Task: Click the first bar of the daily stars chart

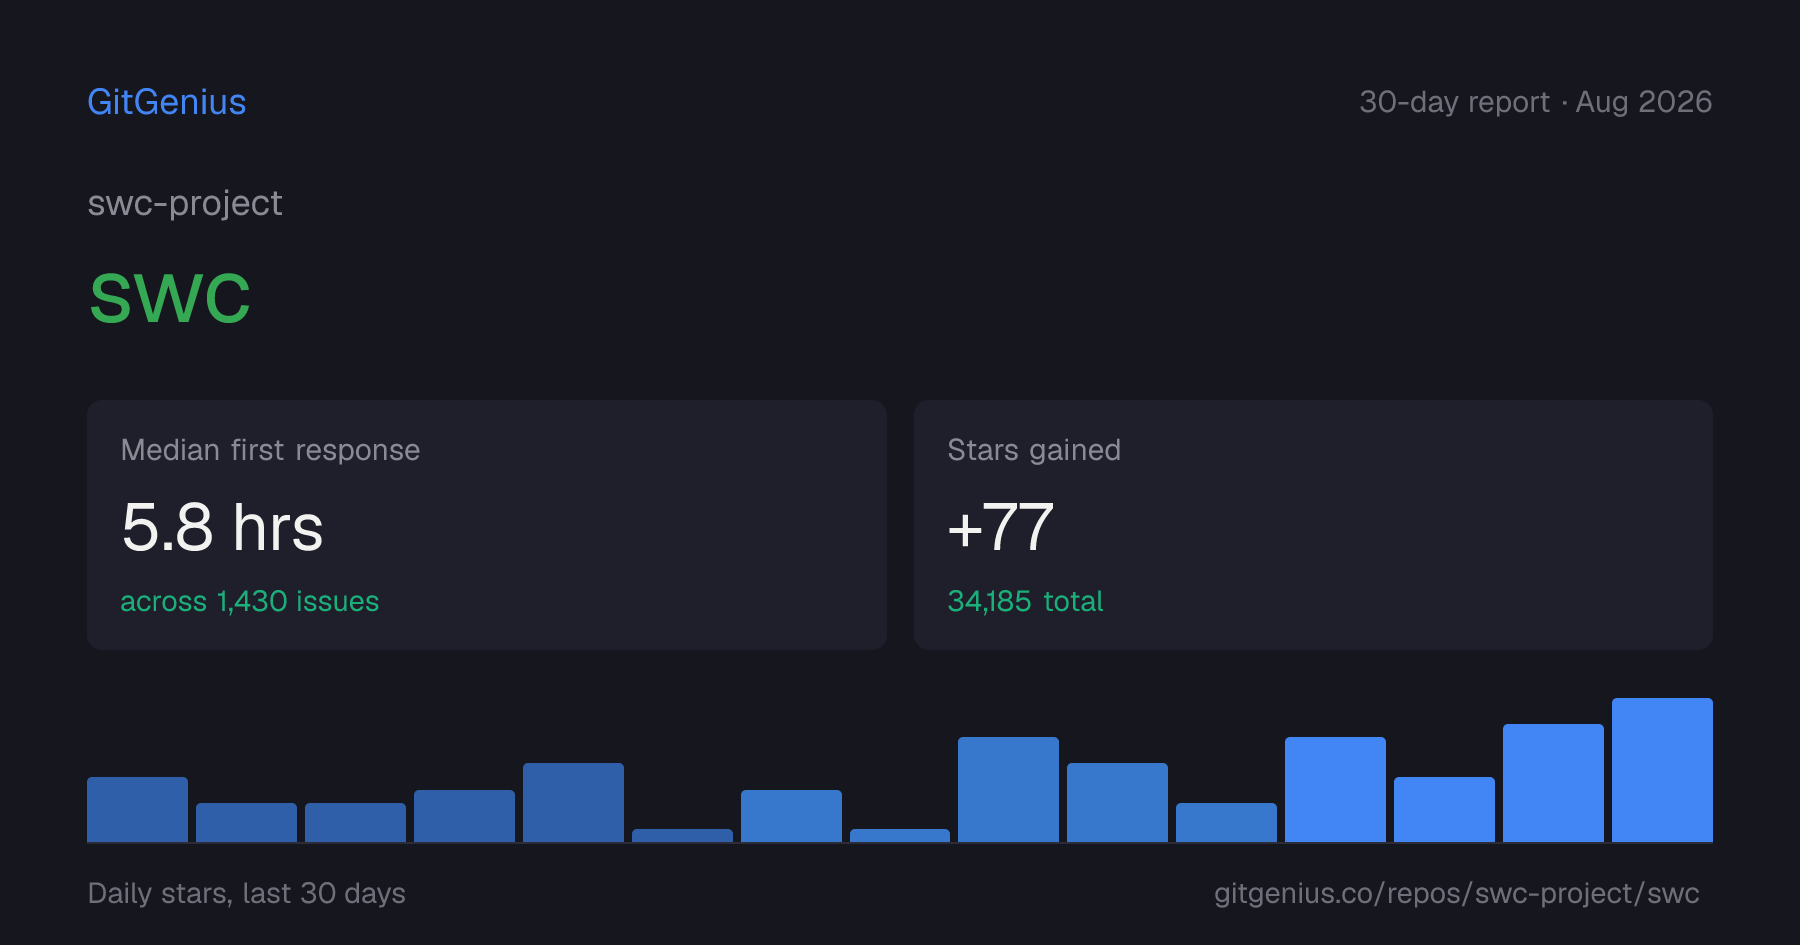Action: [x=138, y=809]
